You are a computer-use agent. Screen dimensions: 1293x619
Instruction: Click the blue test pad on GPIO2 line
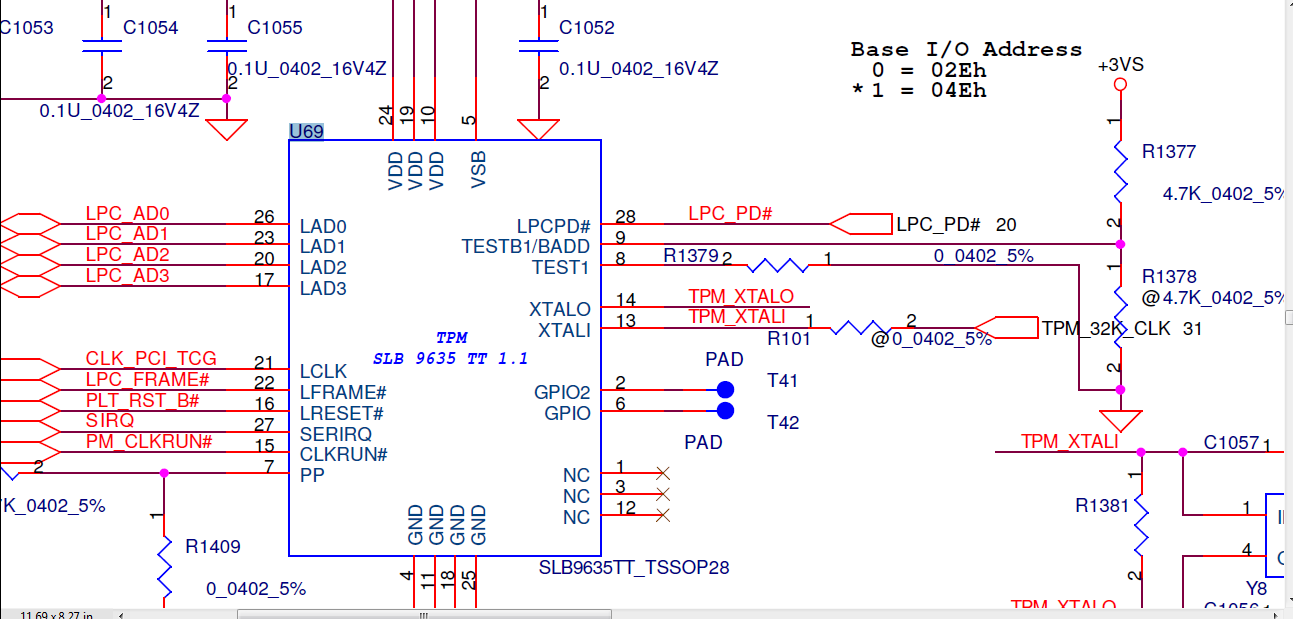[725, 390]
